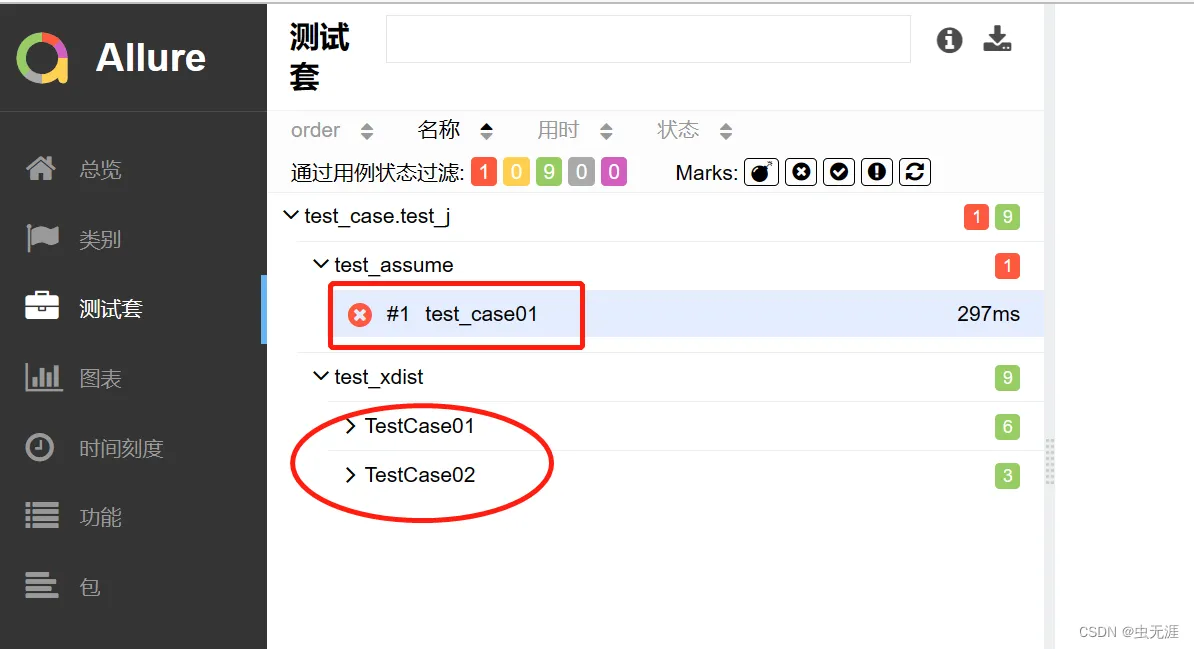Click the pane resize handle grip
1194x649 pixels.
tap(1049, 462)
